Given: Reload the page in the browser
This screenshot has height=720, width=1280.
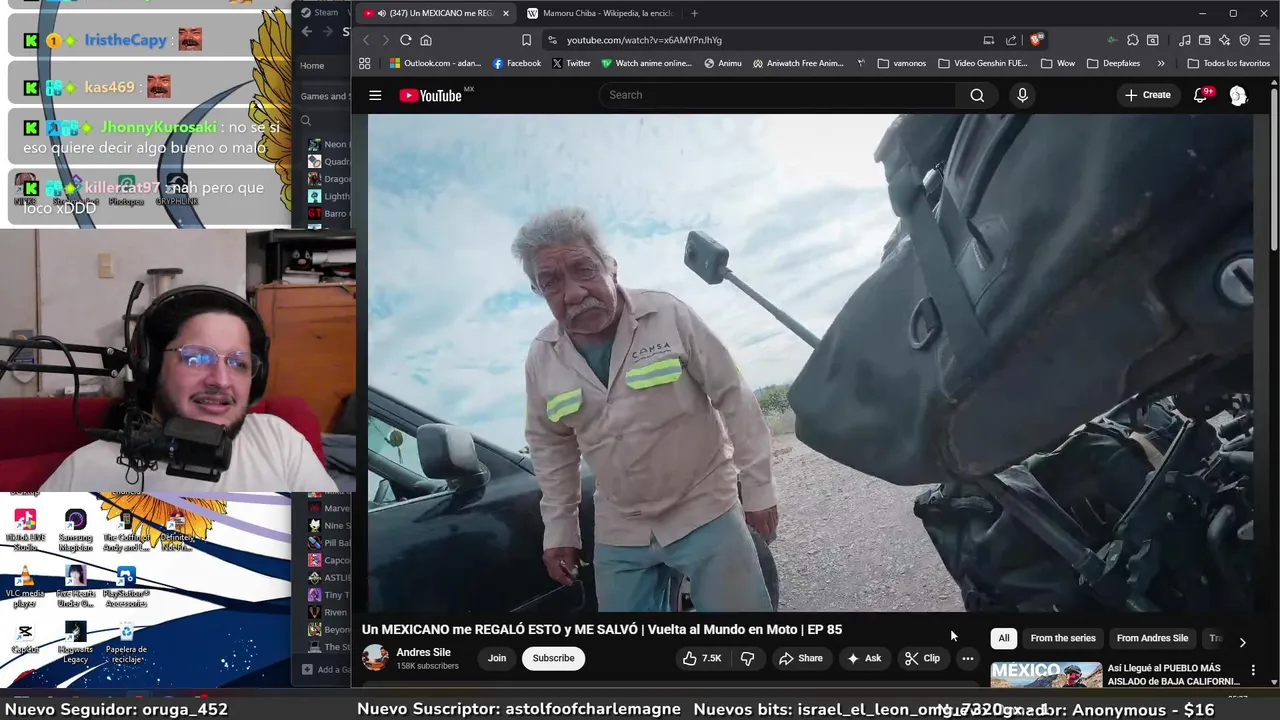Looking at the screenshot, I should click(405, 40).
